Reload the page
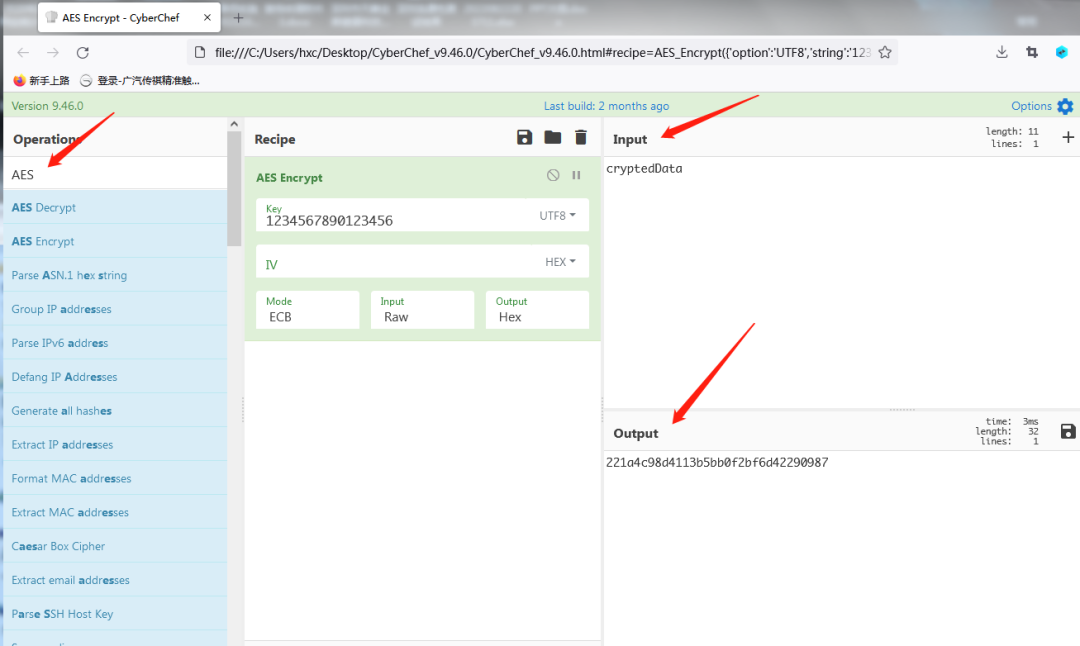Image resolution: width=1080 pixels, height=646 pixels. click(x=83, y=52)
